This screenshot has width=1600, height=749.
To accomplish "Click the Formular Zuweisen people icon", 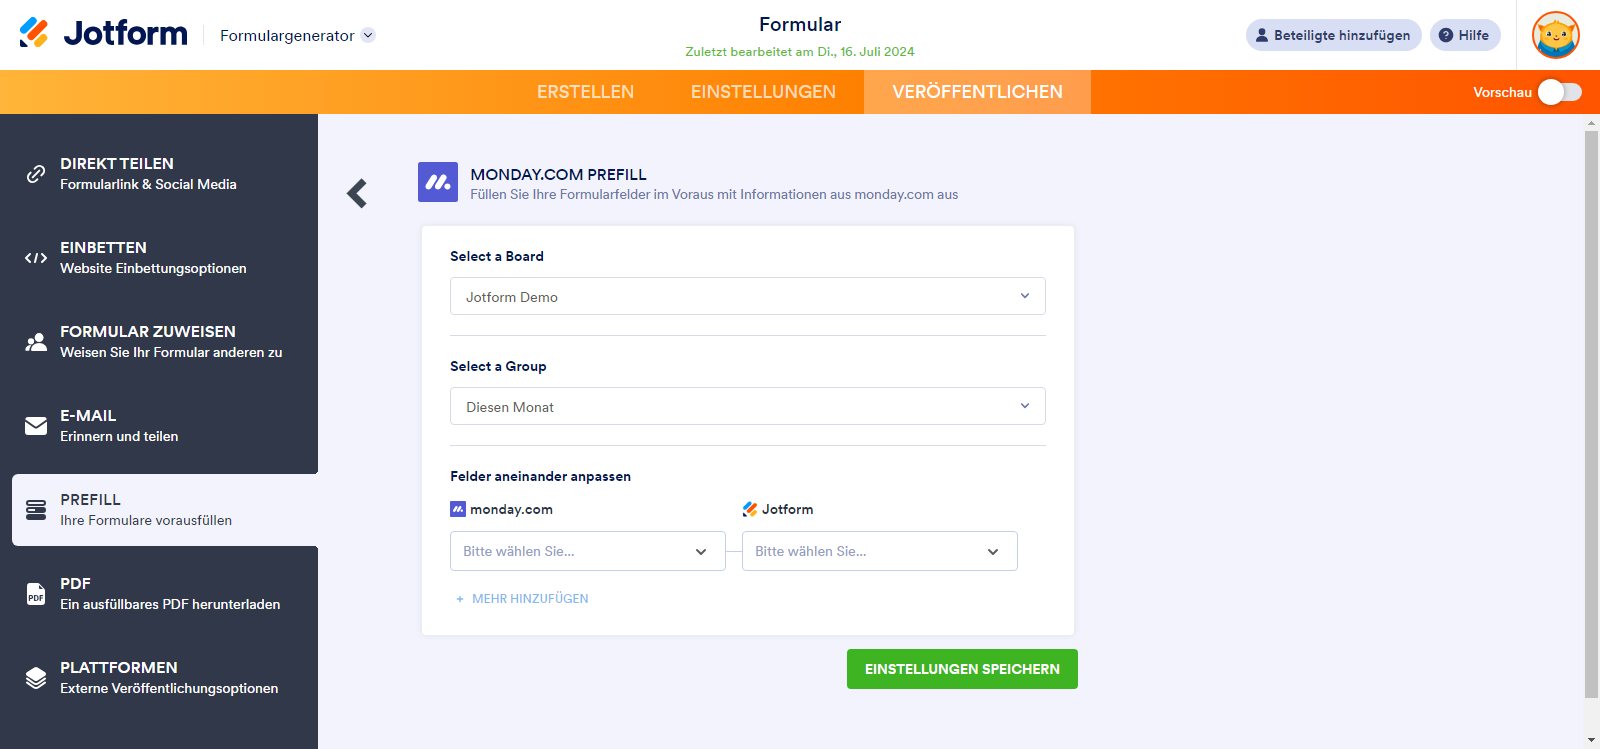I will click(36, 342).
